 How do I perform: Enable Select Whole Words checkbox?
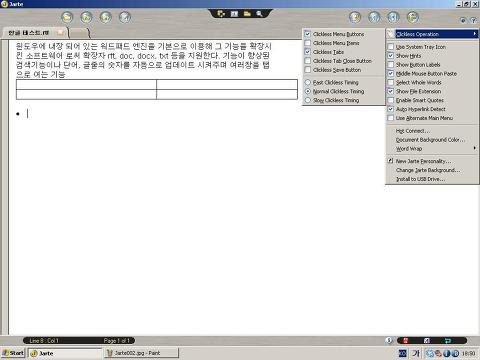pyautogui.click(x=391, y=82)
